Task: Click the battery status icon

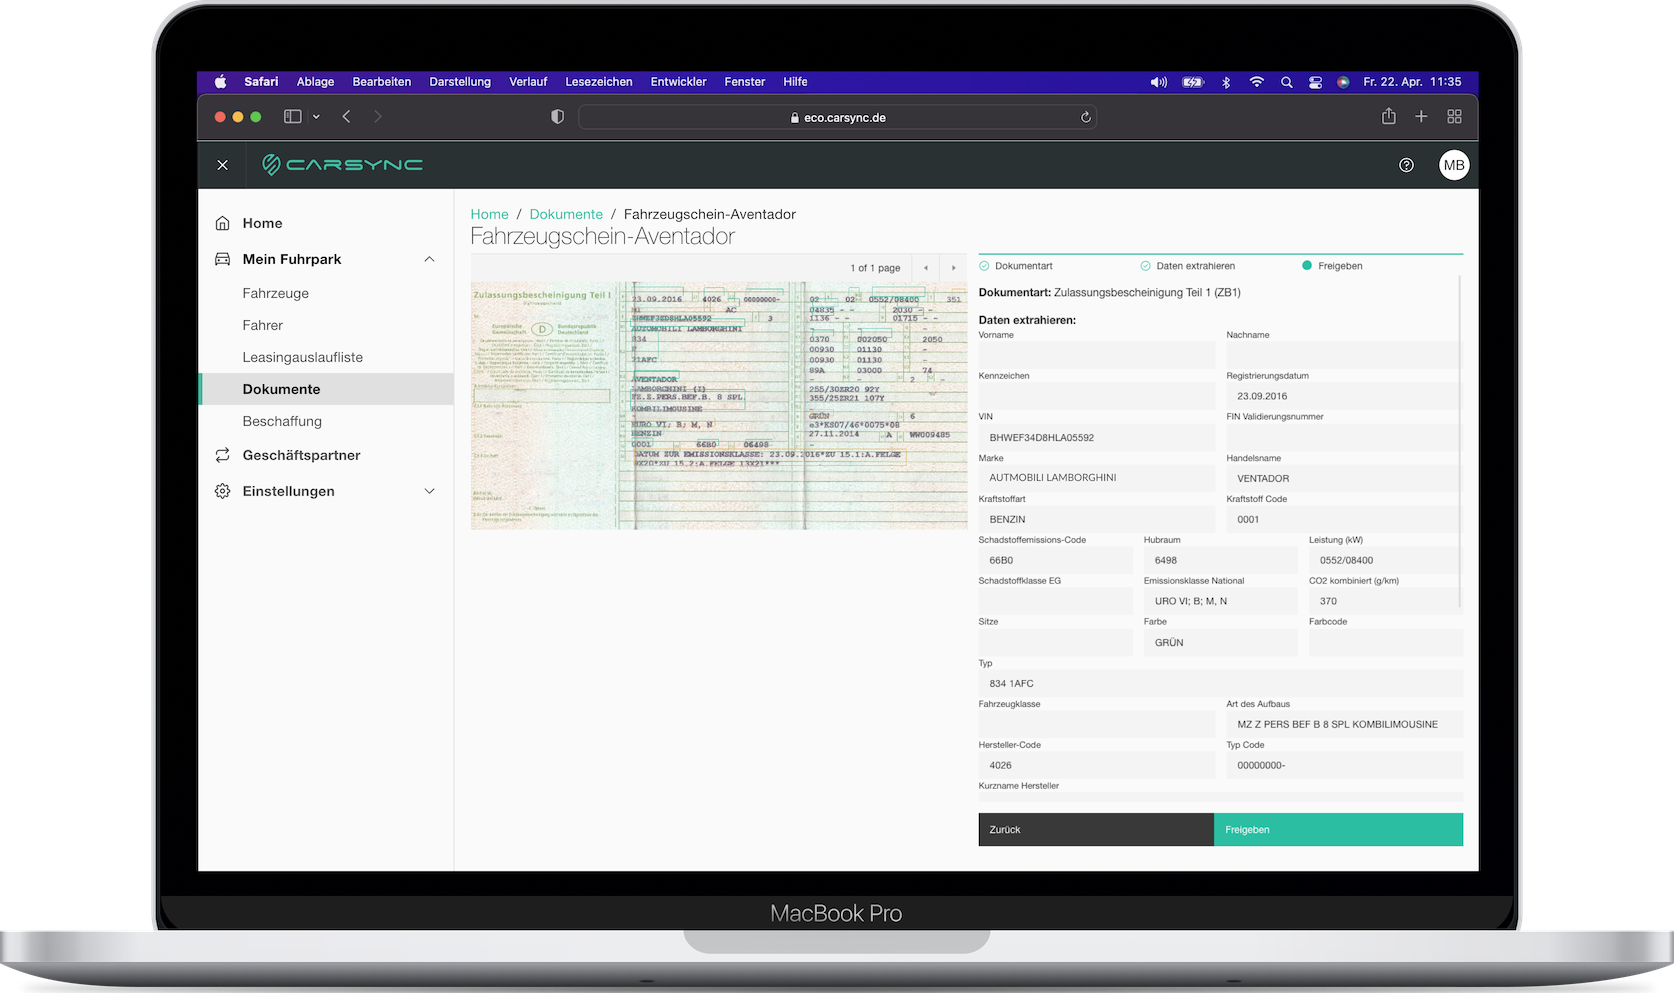Action: (1193, 82)
